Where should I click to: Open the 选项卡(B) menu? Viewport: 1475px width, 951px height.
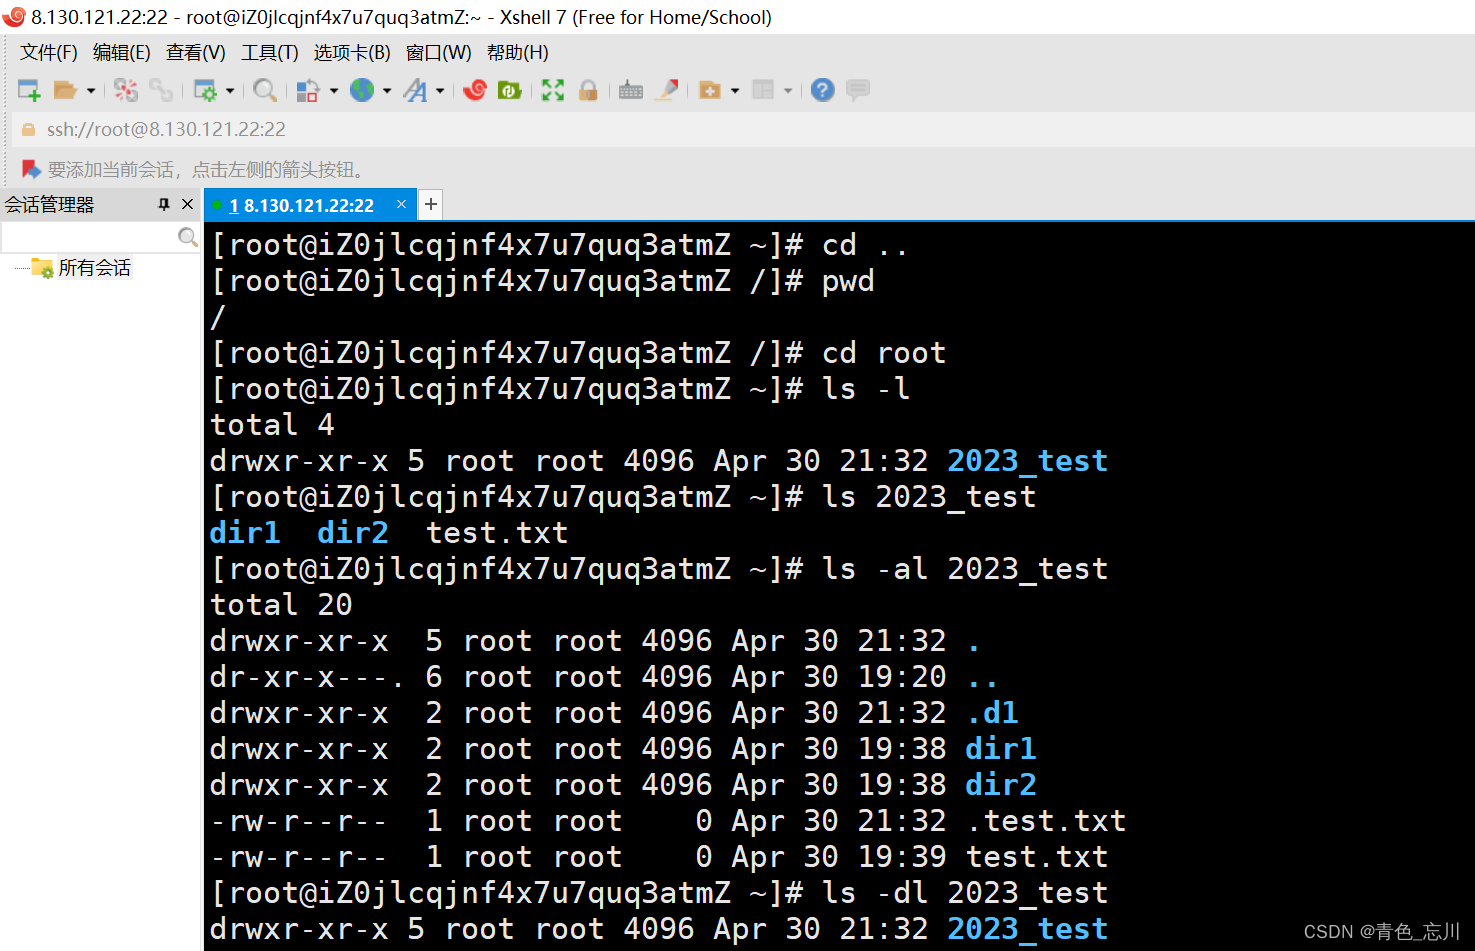[x=352, y=53]
